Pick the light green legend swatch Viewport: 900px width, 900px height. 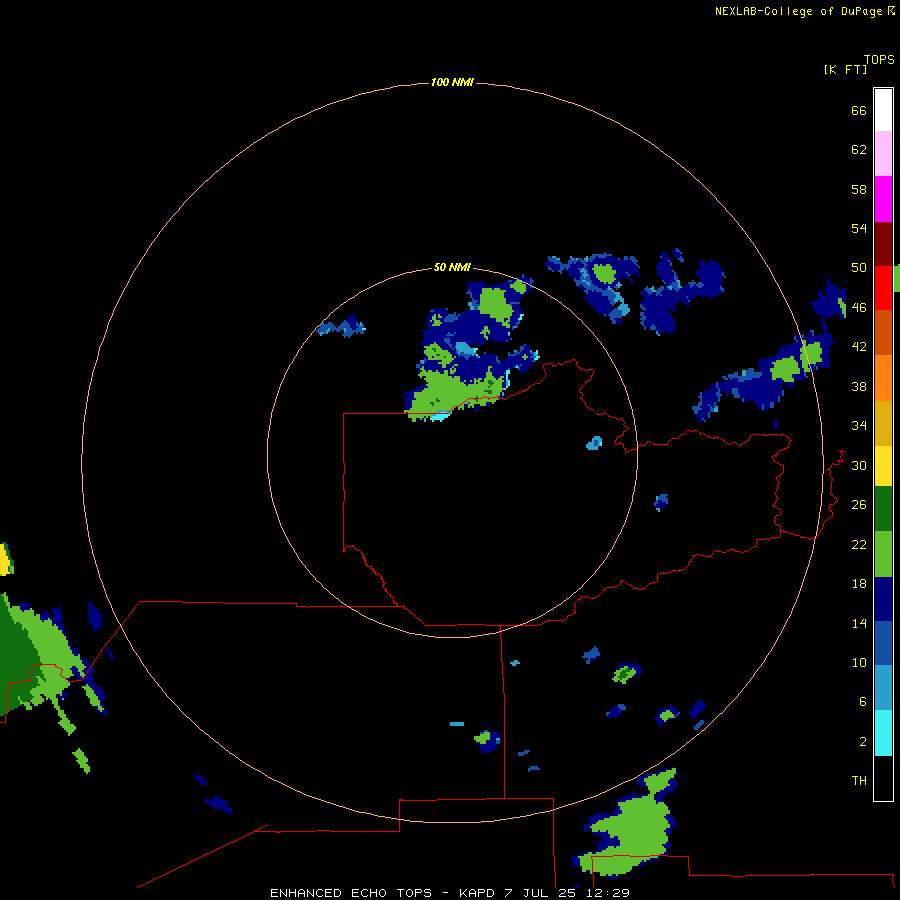(883, 554)
